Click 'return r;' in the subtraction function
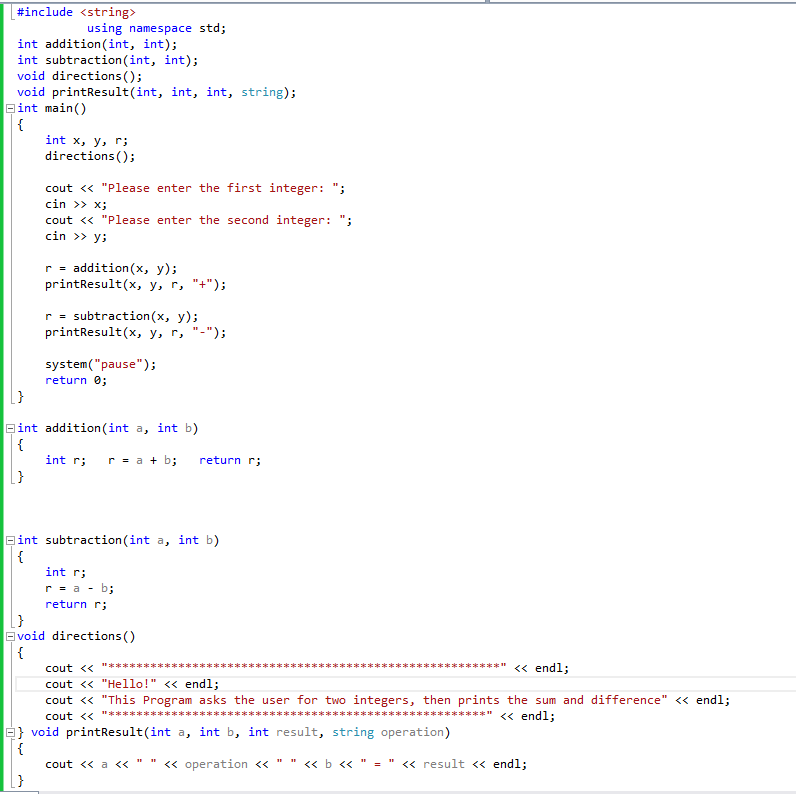The height and width of the screenshot is (794, 796). (x=76, y=604)
